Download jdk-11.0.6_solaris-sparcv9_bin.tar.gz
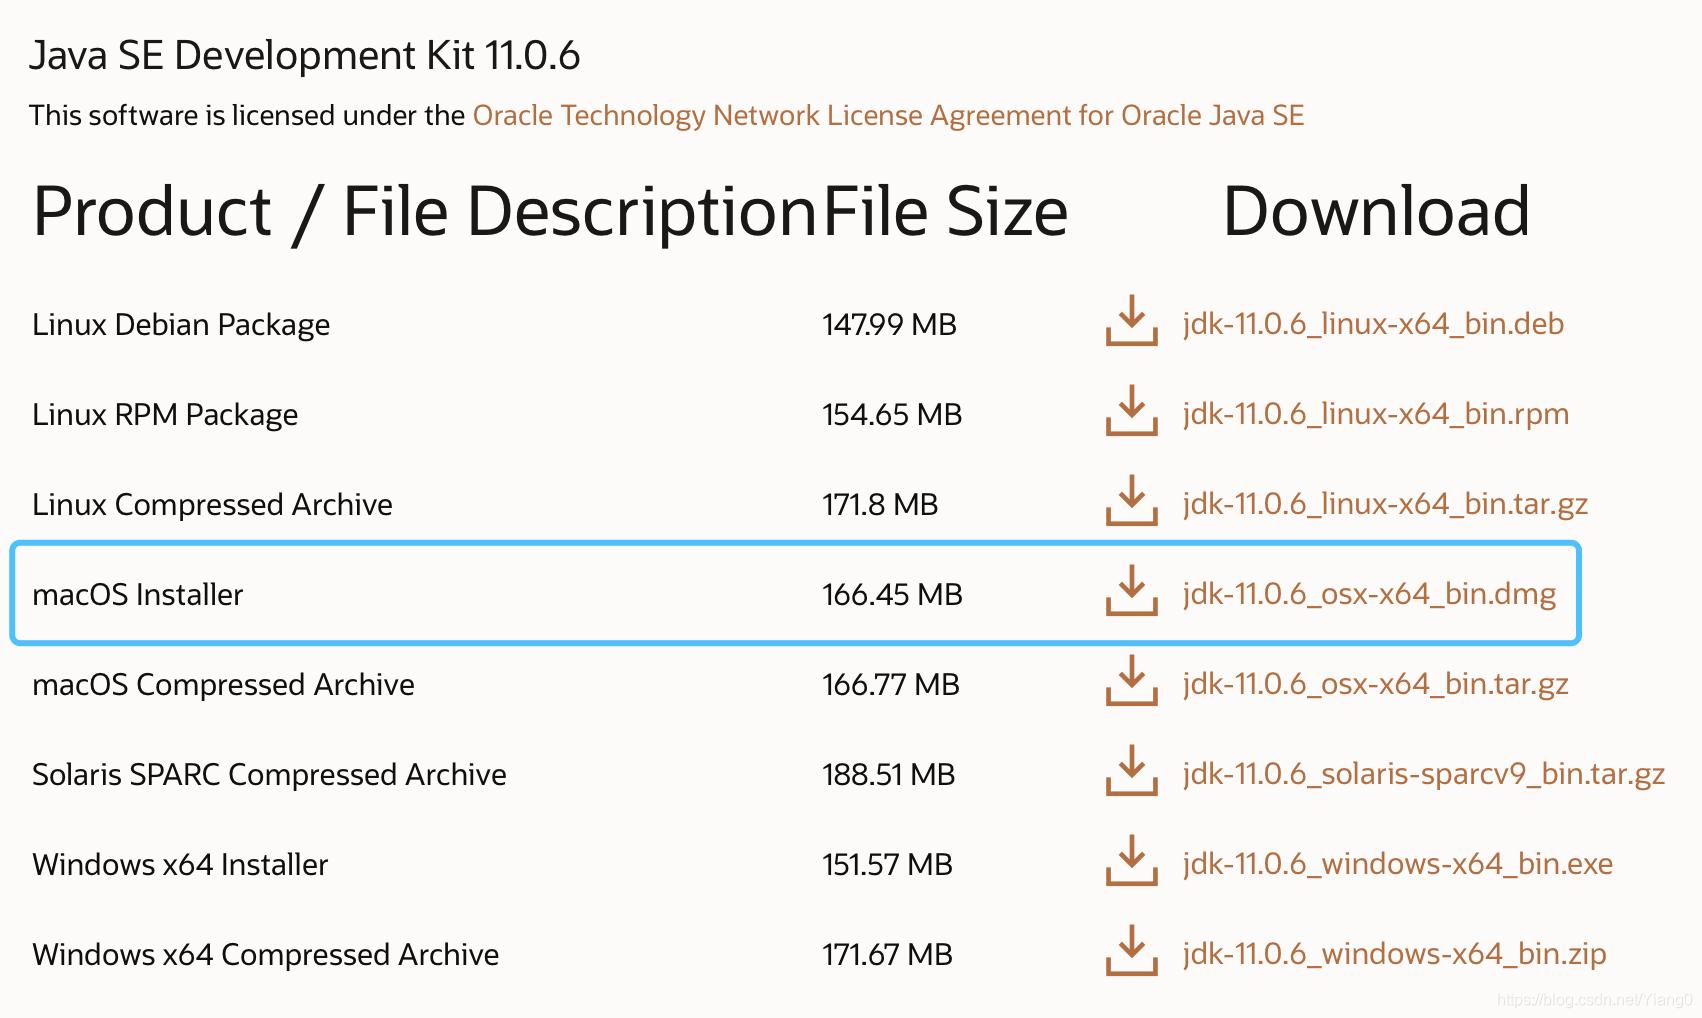The height and width of the screenshot is (1018, 1702). 1424,774
